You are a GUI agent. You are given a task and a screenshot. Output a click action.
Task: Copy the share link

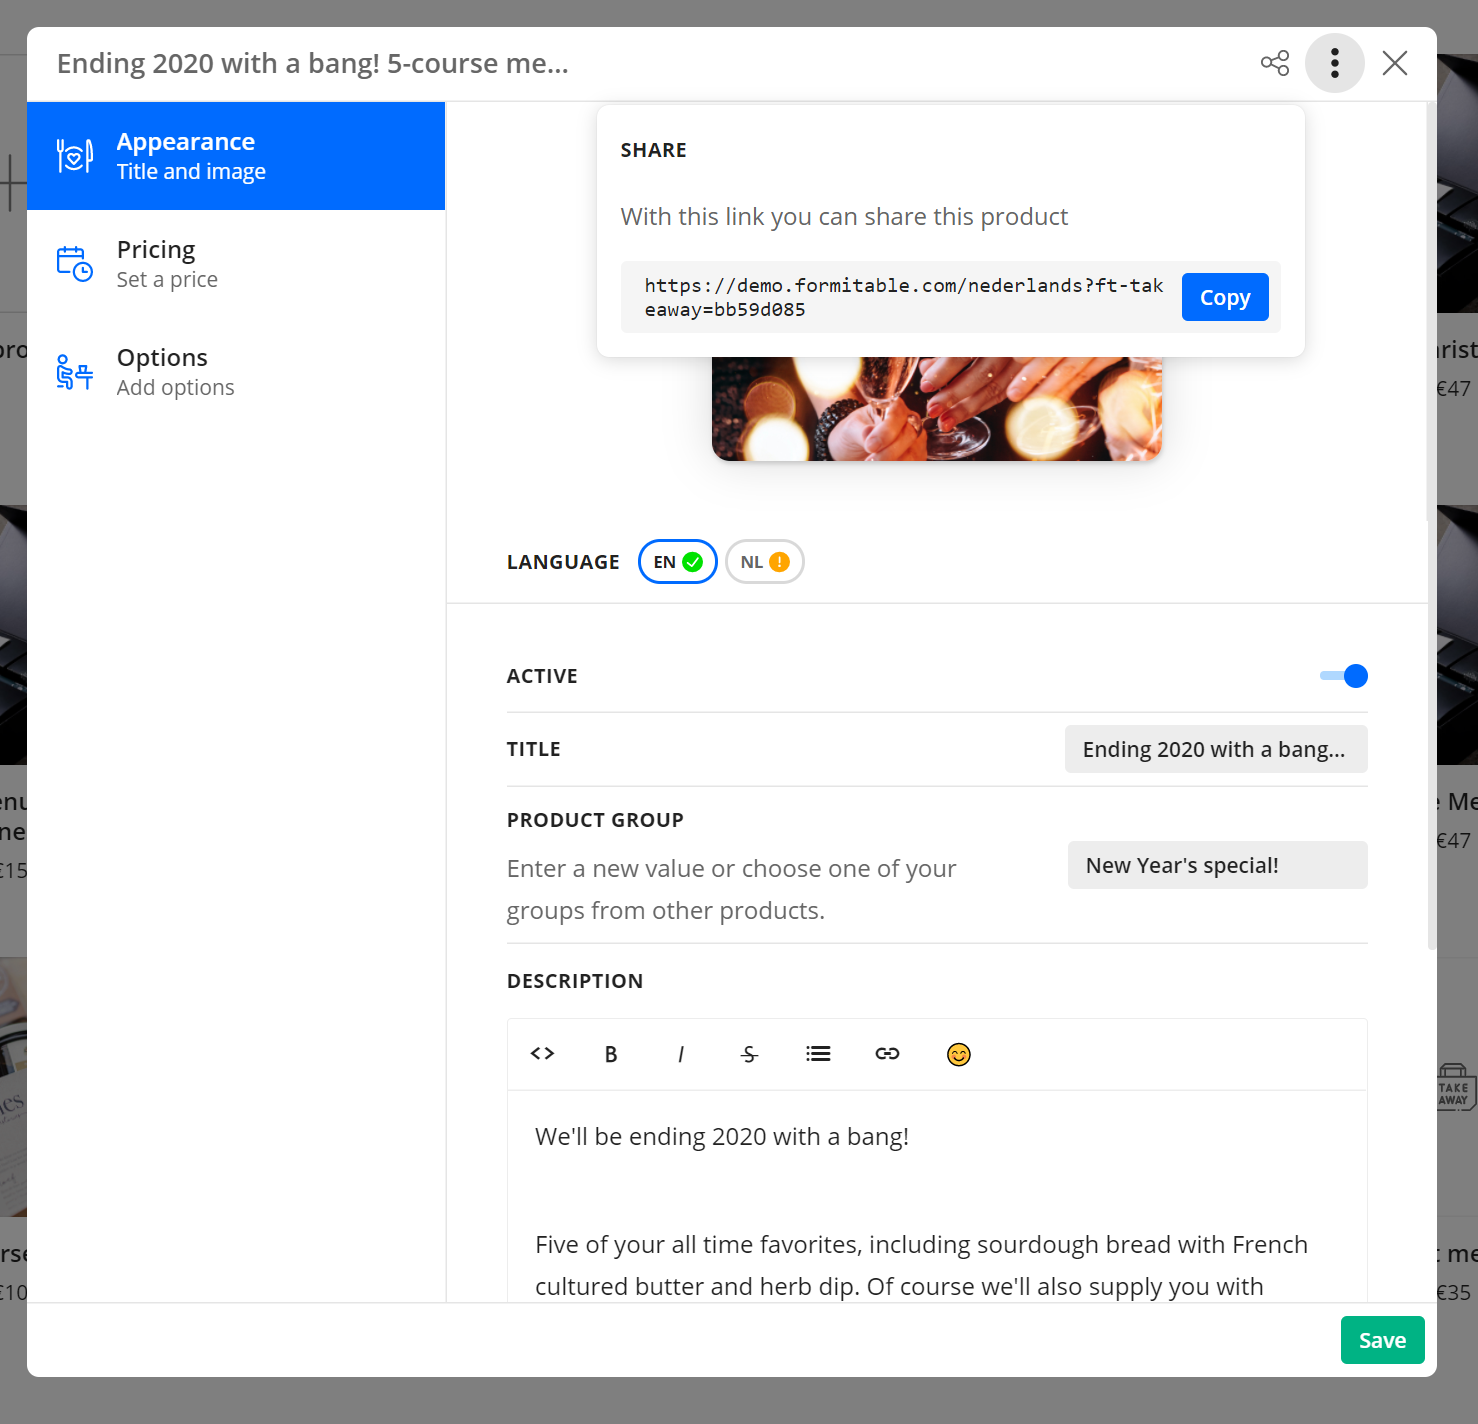point(1224,297)
